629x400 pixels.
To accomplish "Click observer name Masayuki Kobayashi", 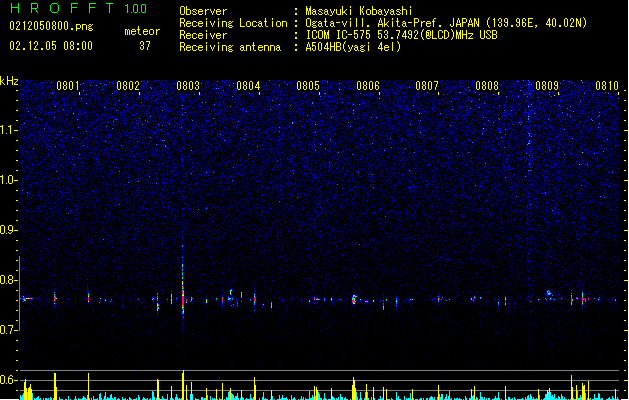I will point(359,11).
